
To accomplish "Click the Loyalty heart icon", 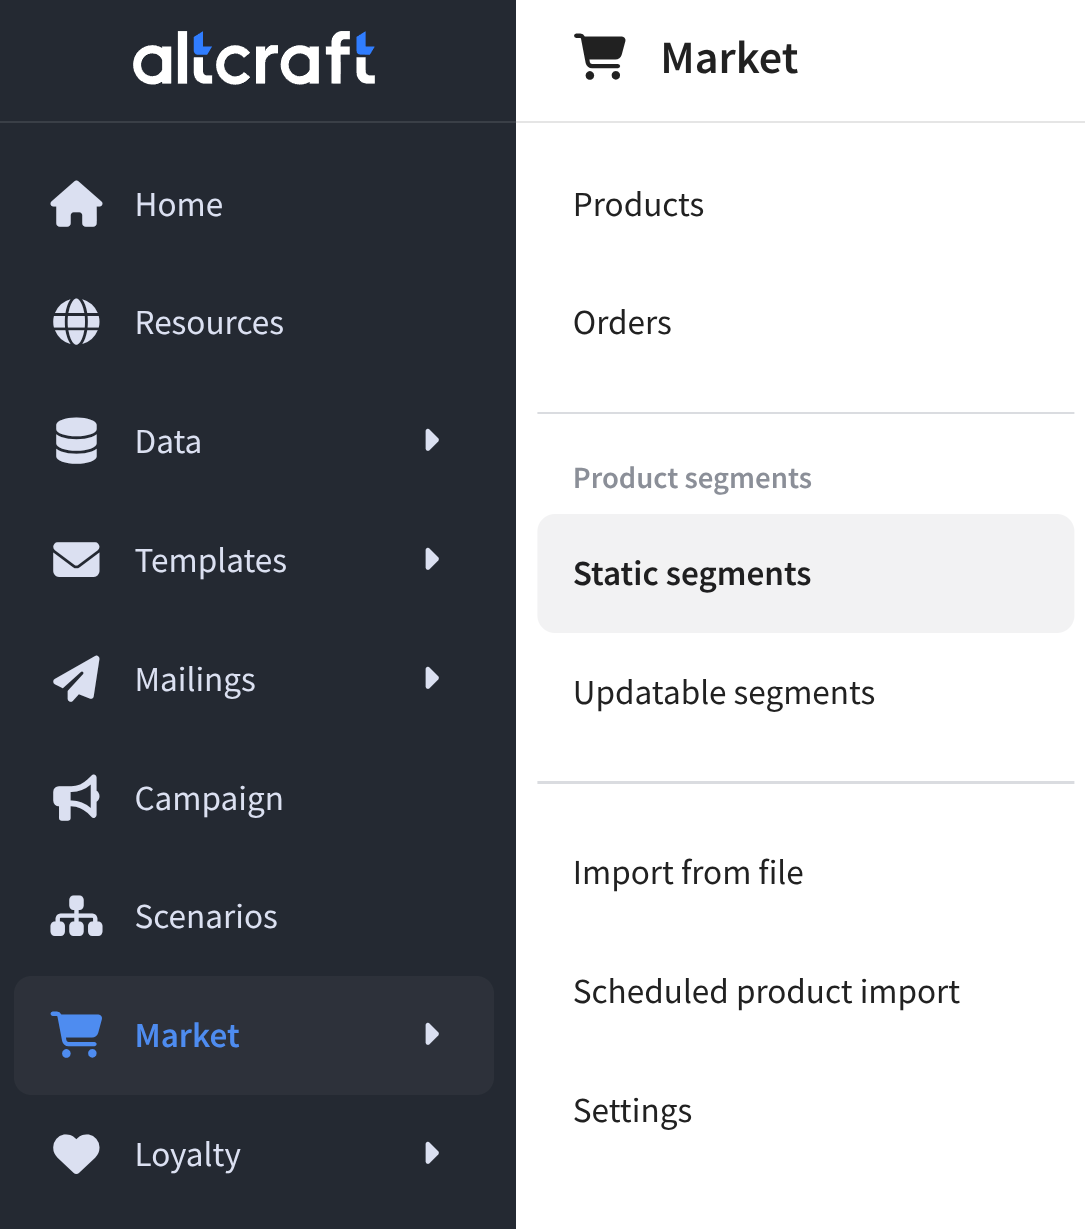I will coord(77,1154).
